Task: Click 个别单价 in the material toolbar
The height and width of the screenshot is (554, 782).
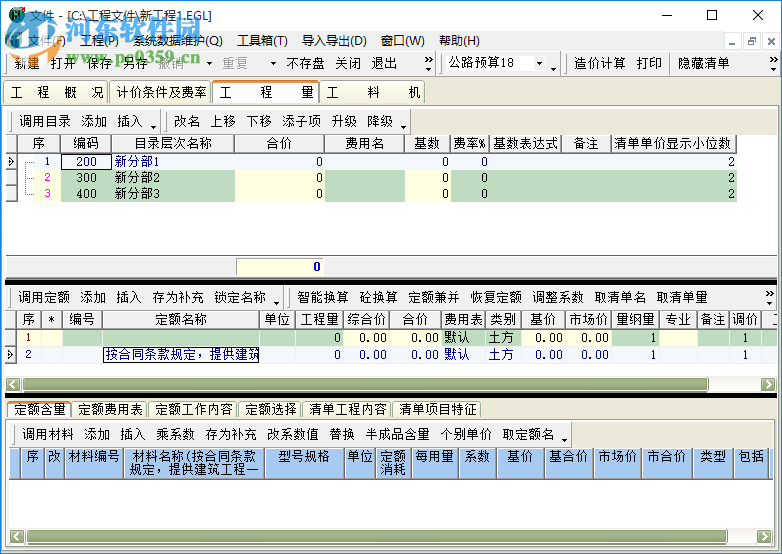Action: tap(466, 434)
